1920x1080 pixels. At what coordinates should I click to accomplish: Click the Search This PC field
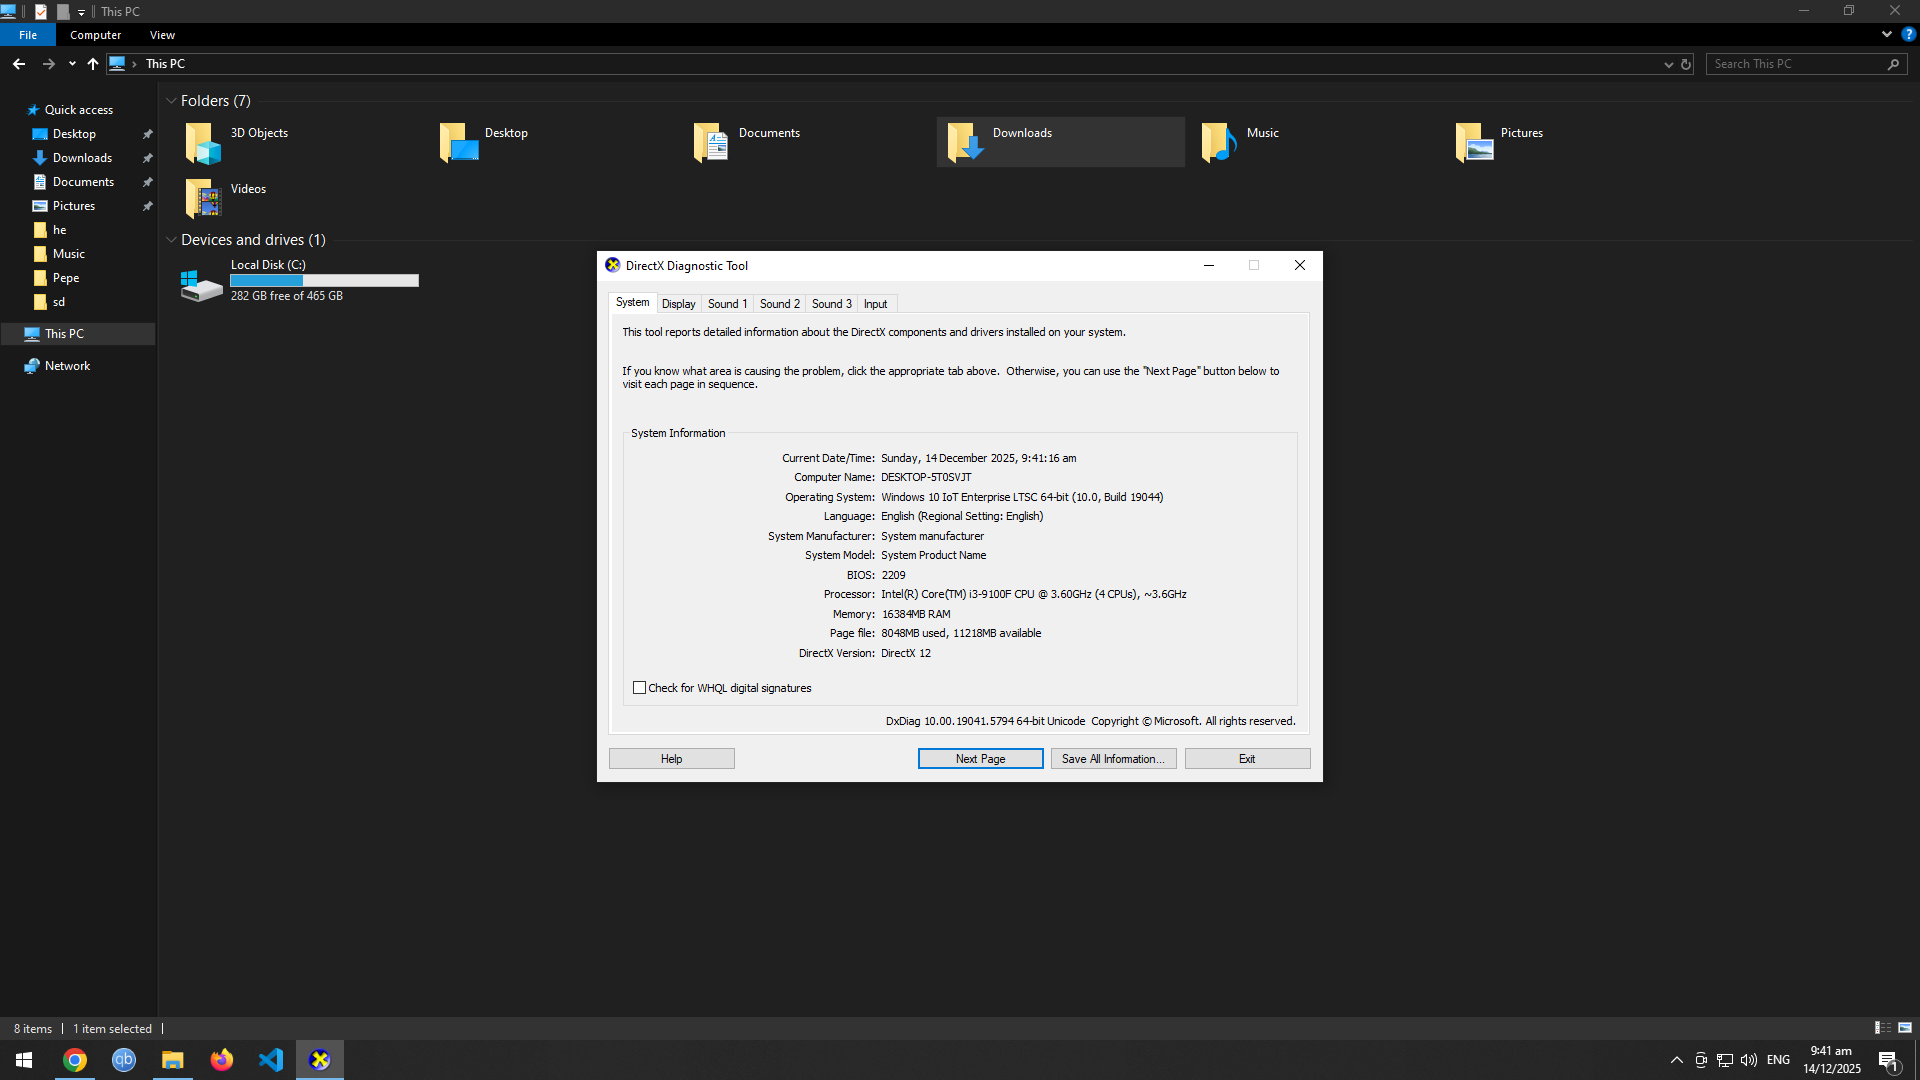click(1795, 64)
